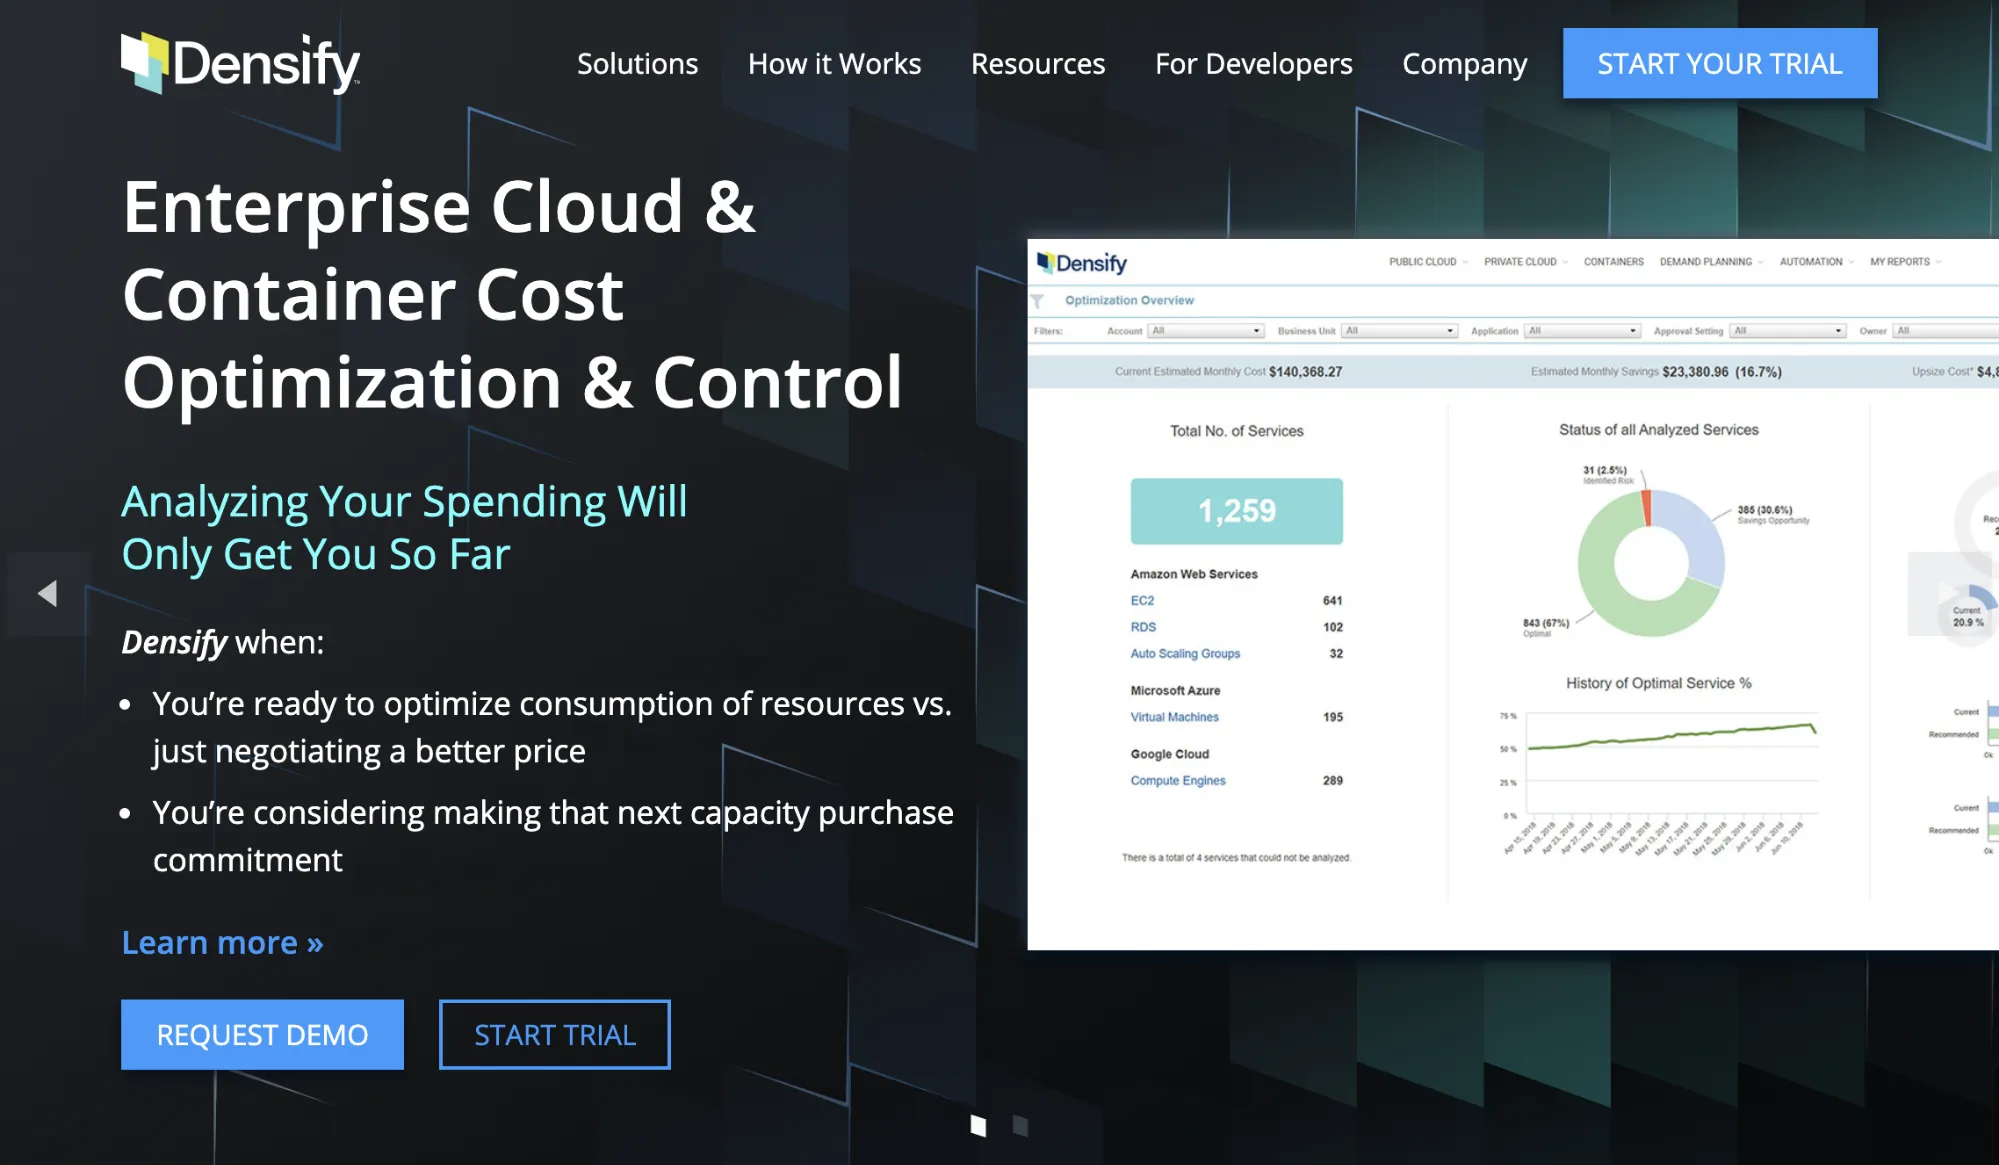Open the Solutions menu
This screenshot has height=1165, width=1999.
click(x=637, y=64)
